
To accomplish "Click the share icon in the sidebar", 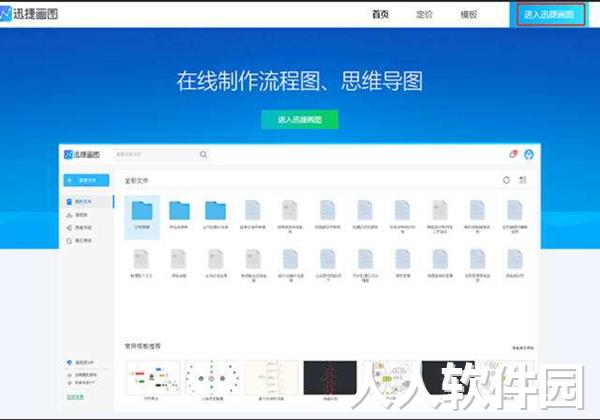I will [x=69, y=228].
